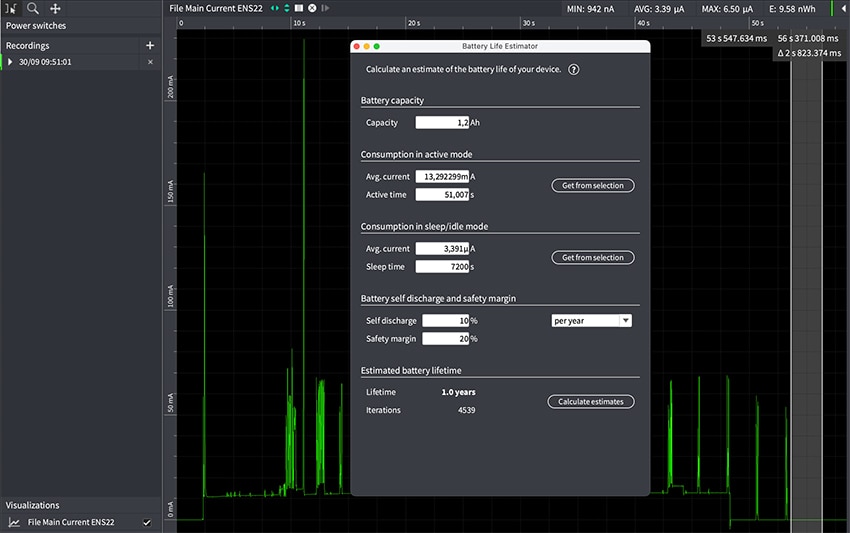
Task: Expand the 30/09 09:51:01 recording
Action: [x=10, y=62]
